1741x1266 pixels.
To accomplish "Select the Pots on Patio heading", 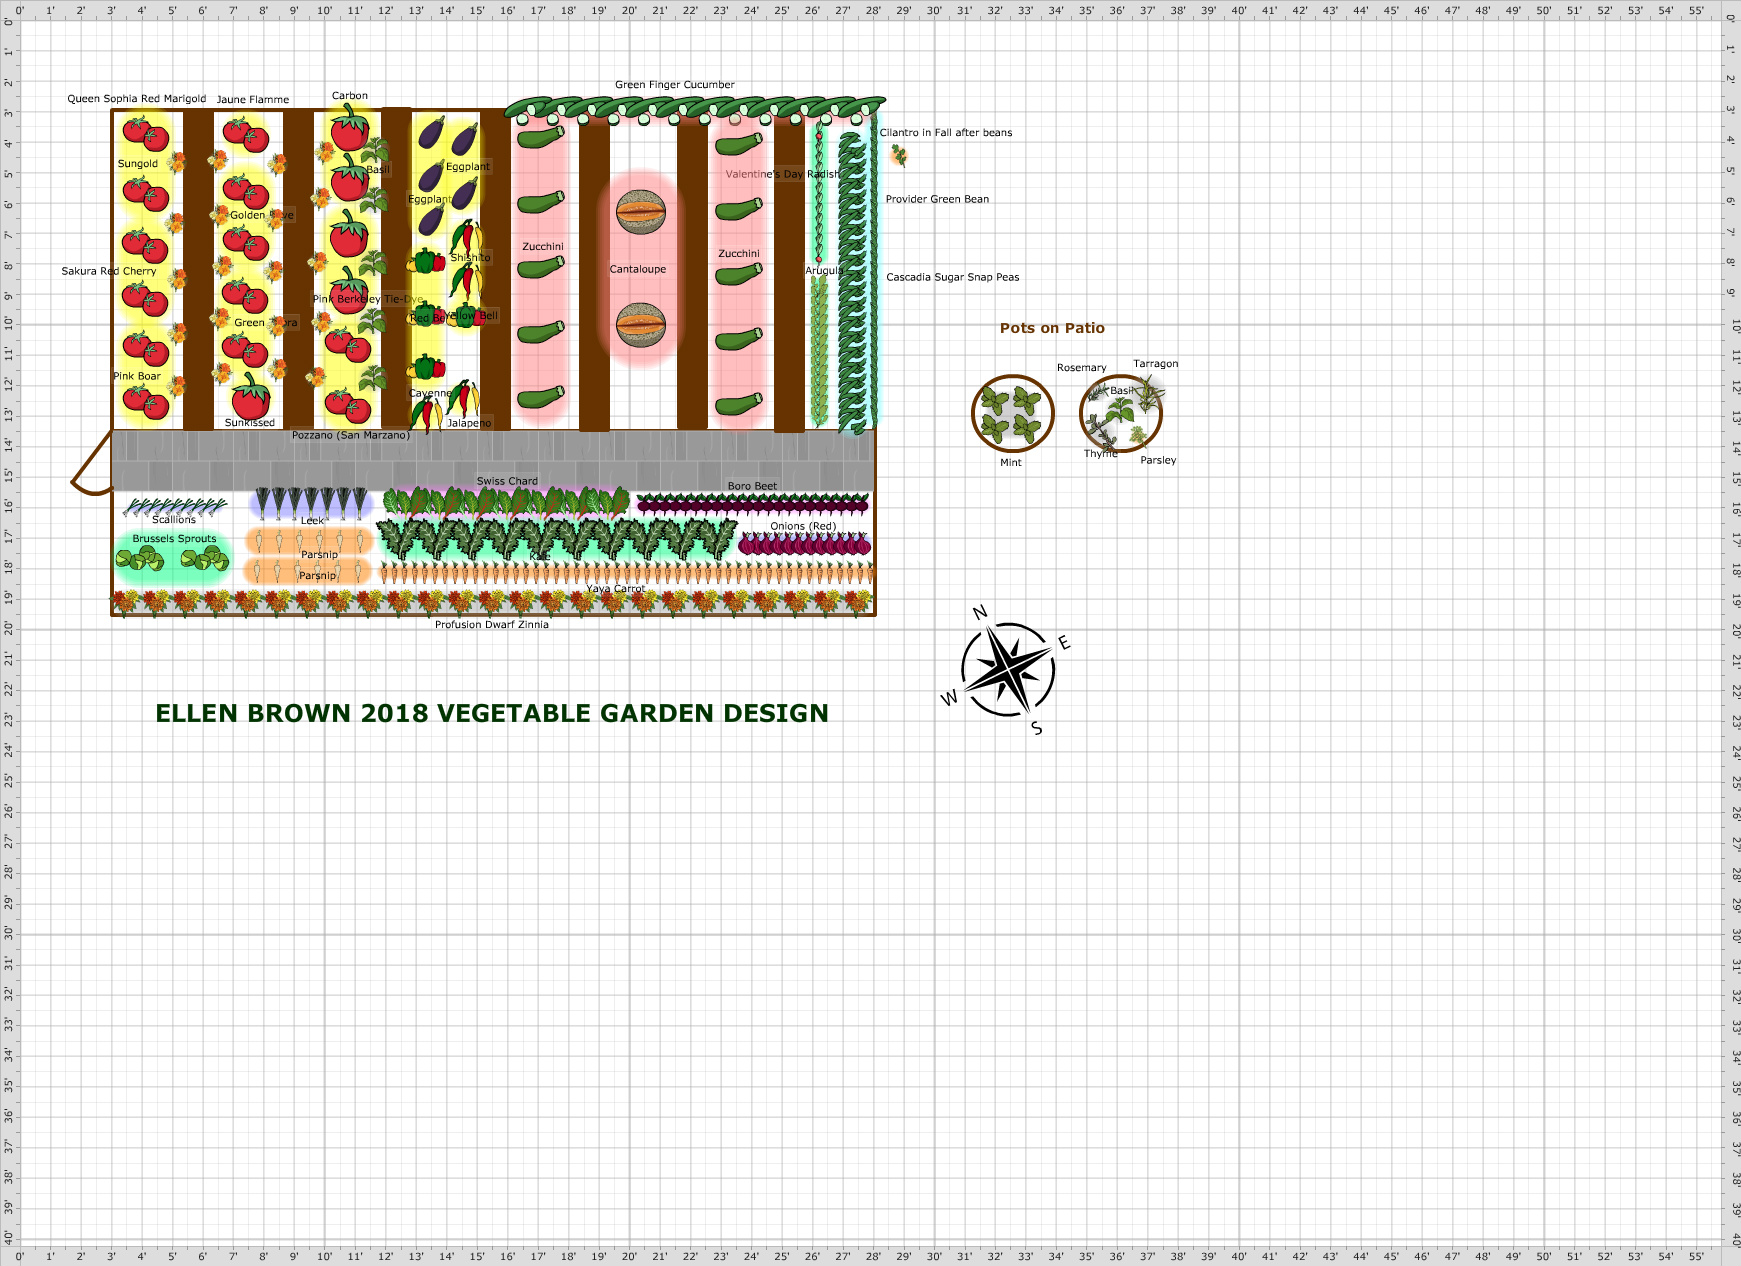I will coord(1052,328).
